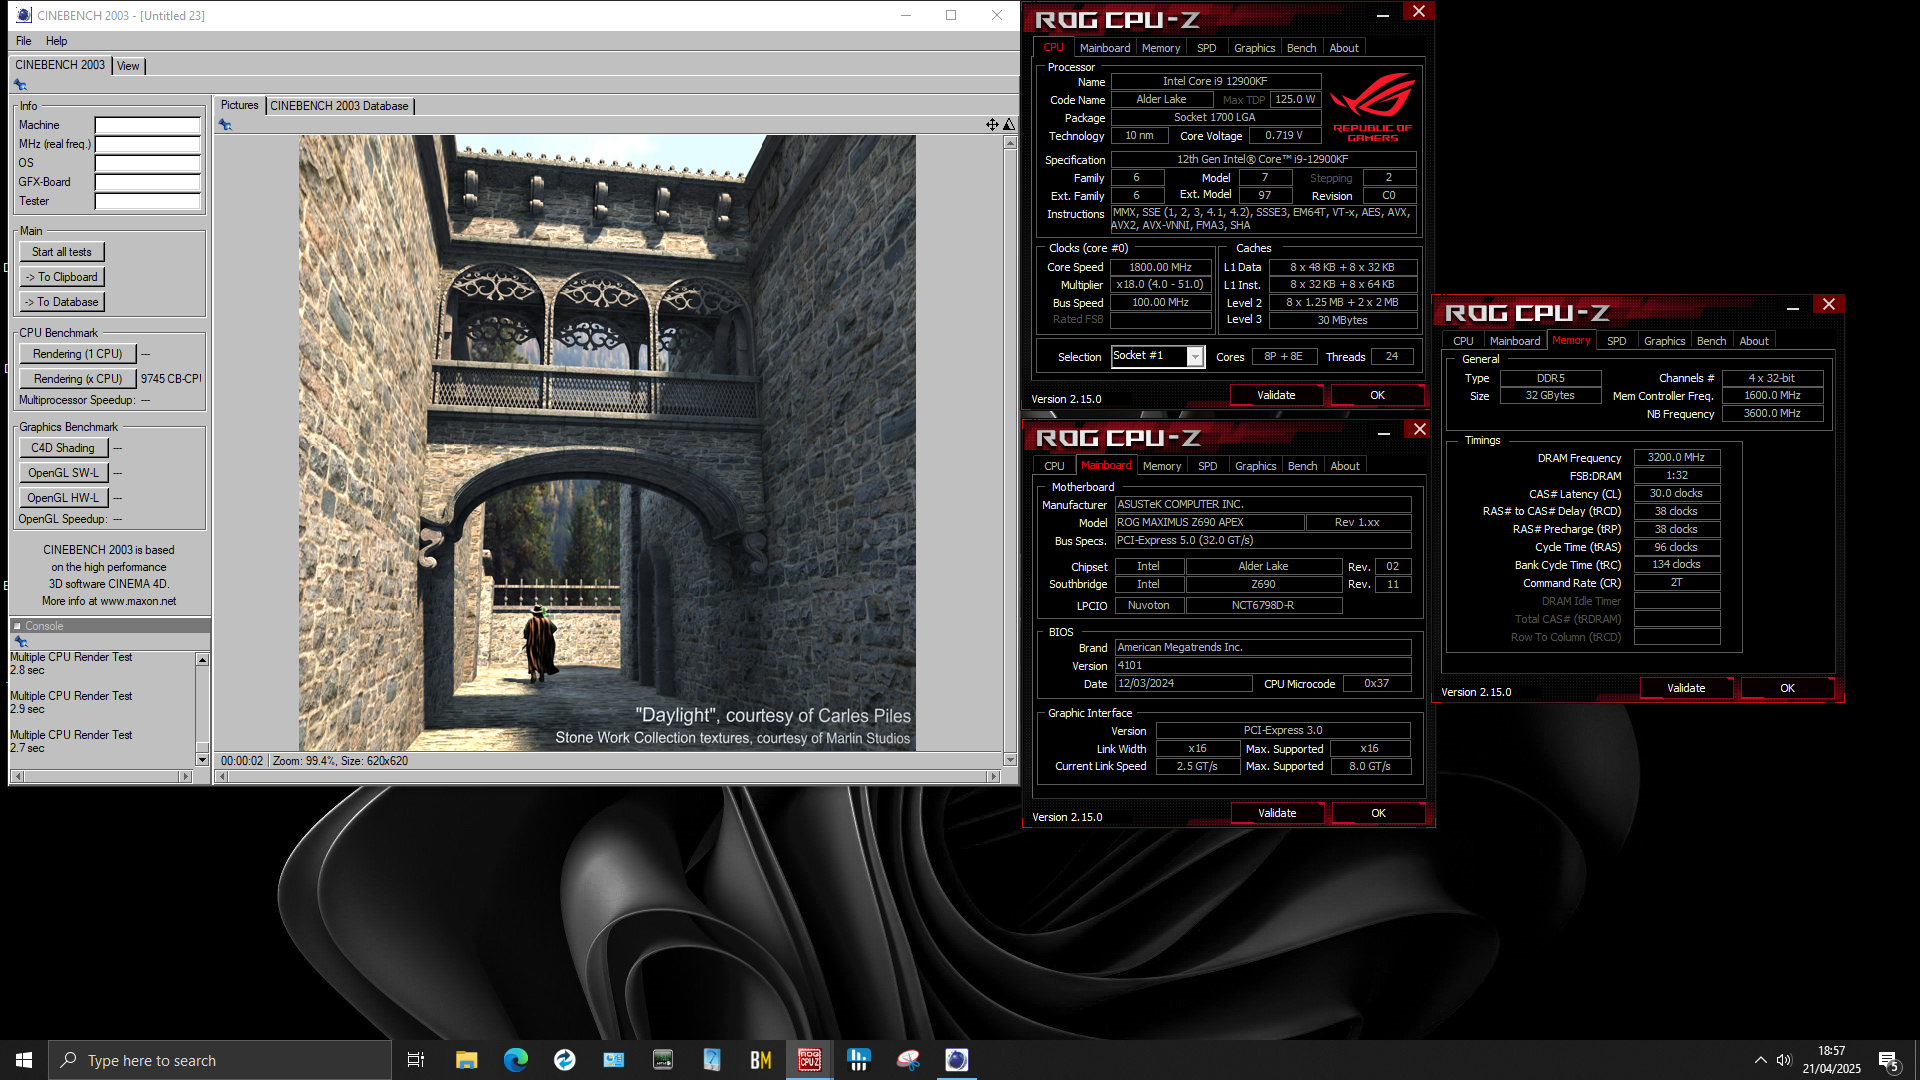Click the -> To Database button
1920x1080 pixels.
(x=62, y=302)
